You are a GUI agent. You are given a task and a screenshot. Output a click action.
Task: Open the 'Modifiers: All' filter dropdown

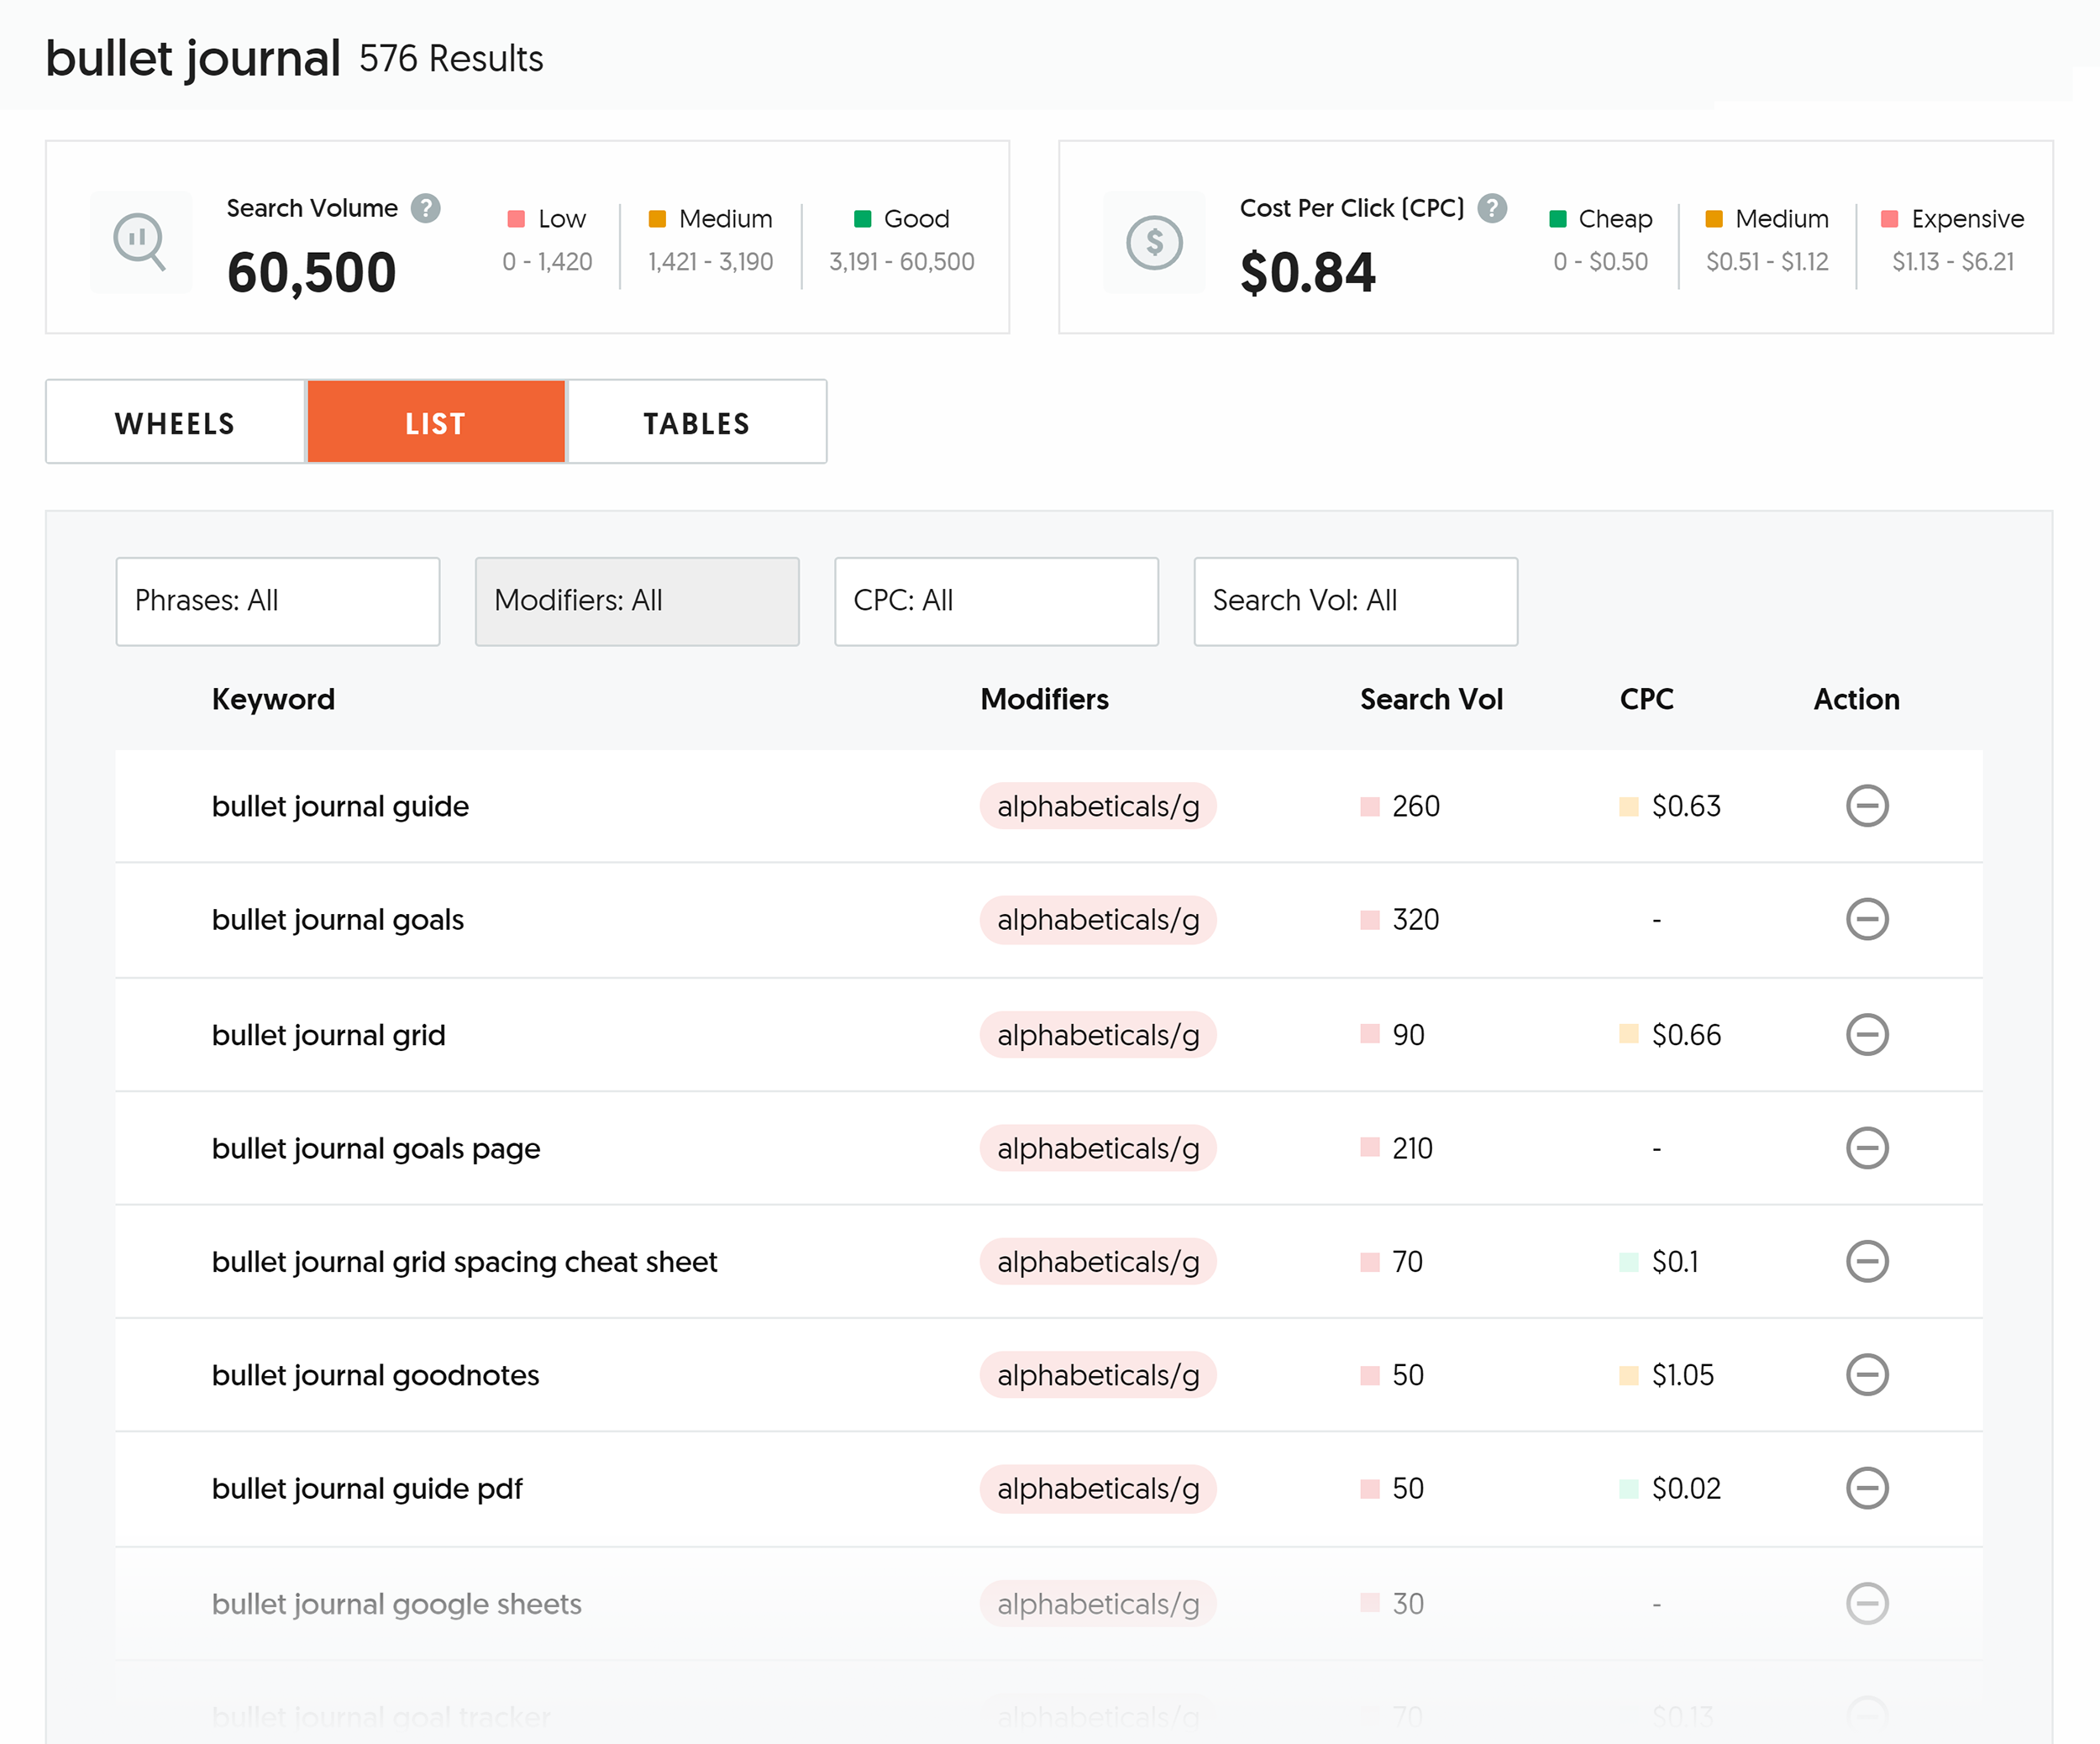(x=637, y=601)
